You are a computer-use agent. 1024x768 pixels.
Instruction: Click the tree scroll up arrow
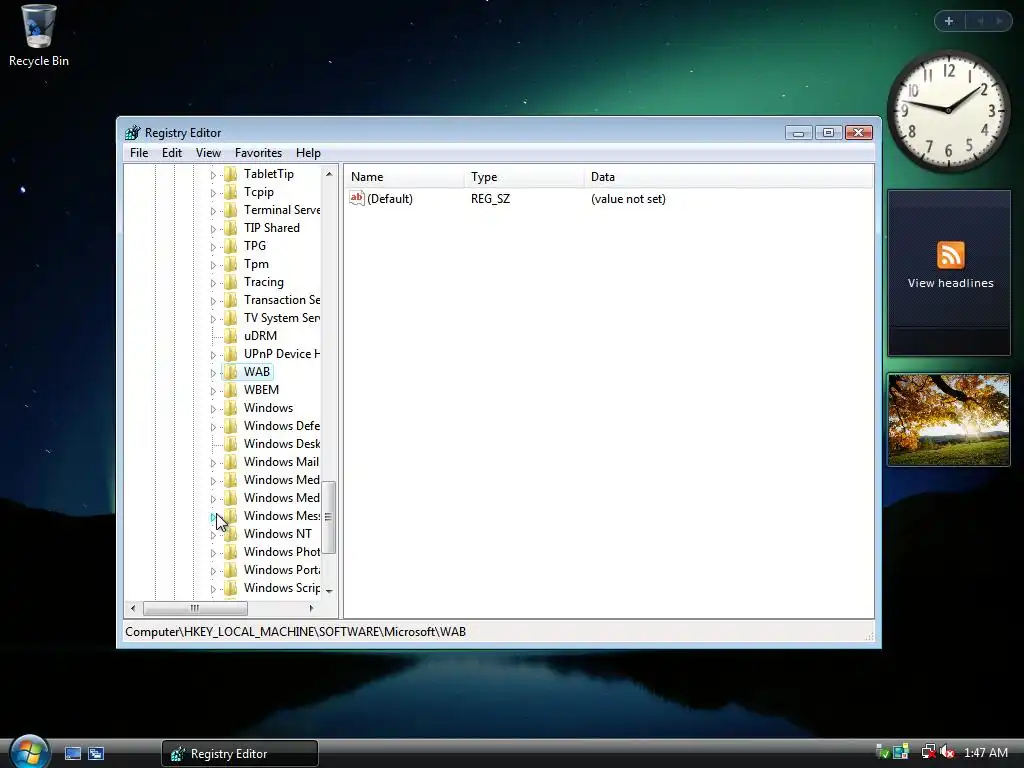coord(329,174)
